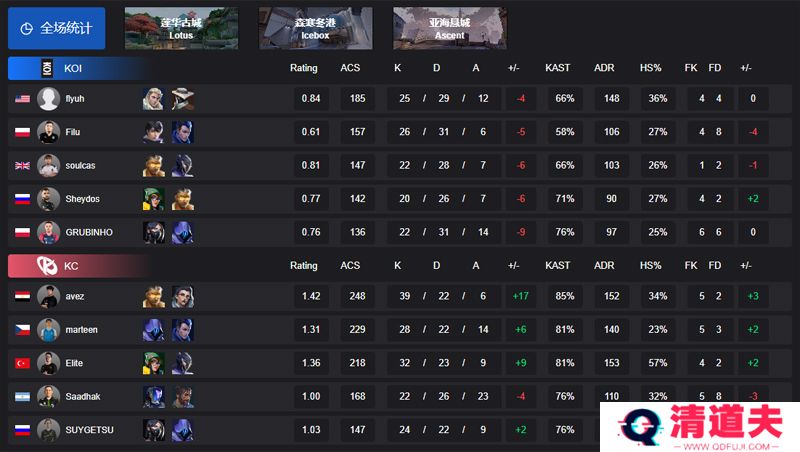The width and height of the screenshot is (800, 452).
Task: Sort KOI table by Rating header
Action: click(x=304, y=68)
